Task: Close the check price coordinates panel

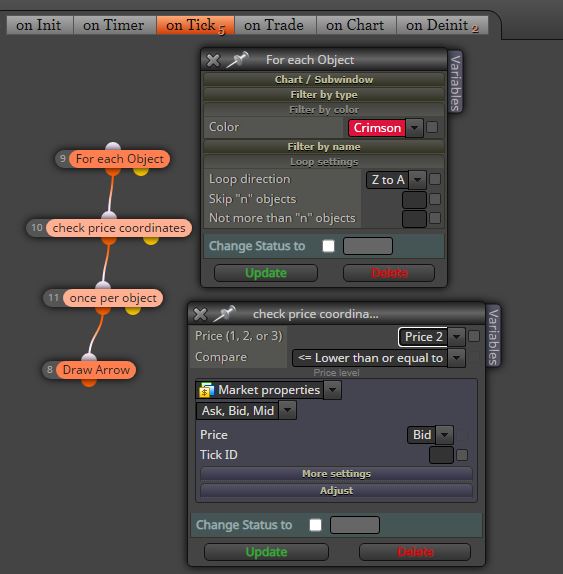Action: click(200, 314)
